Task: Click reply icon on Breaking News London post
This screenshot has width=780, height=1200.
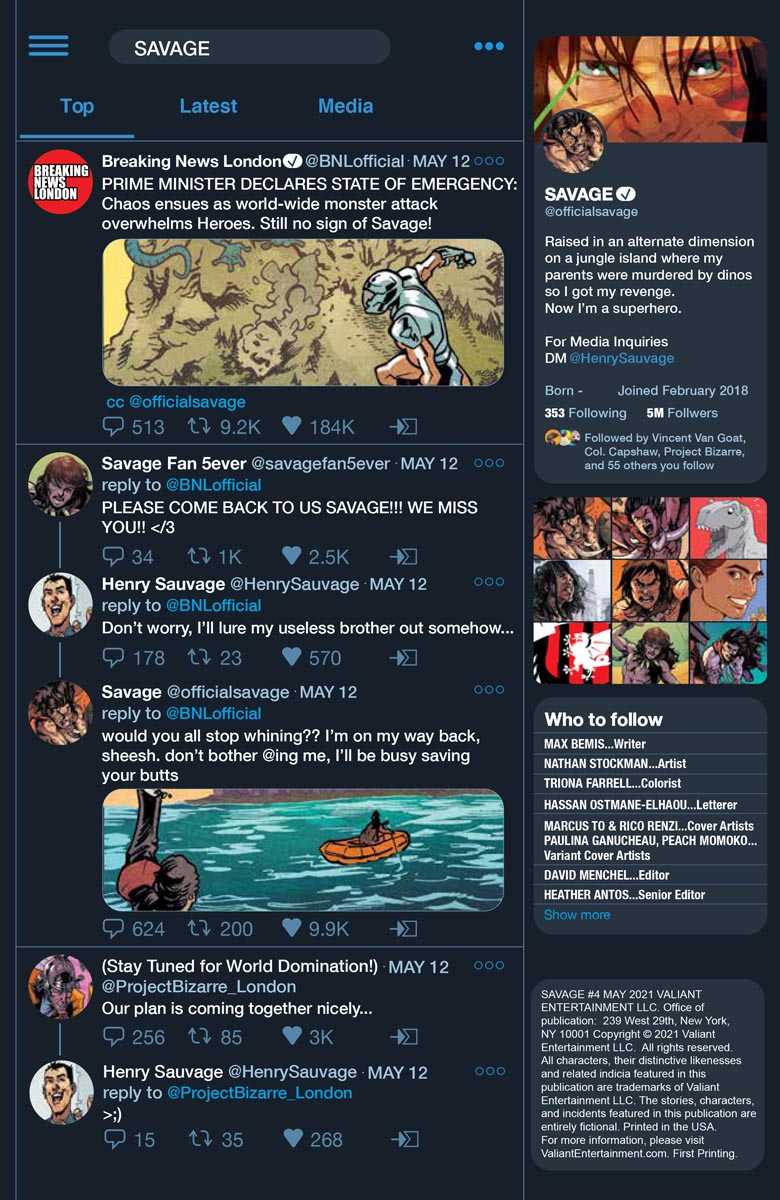Action: coord(114,427)
